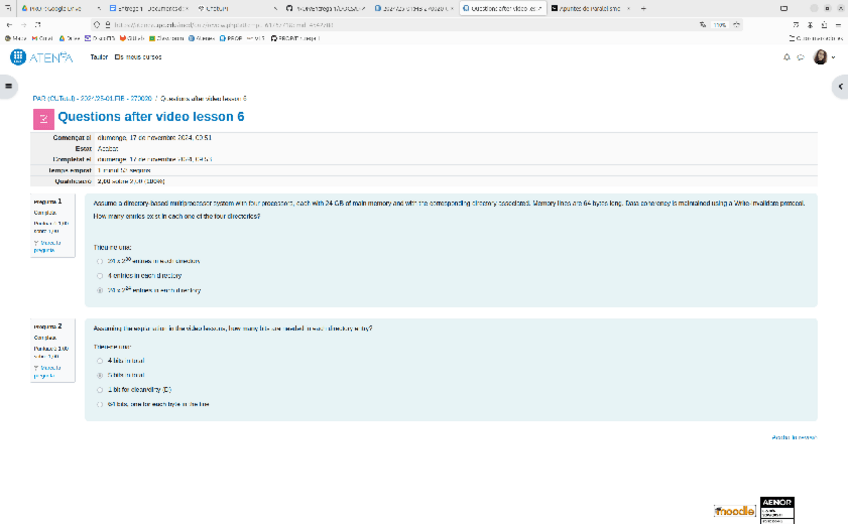
Task: Flag Pregunta 1 with Marca la pregunta
Action: click(x=48, y=247)
